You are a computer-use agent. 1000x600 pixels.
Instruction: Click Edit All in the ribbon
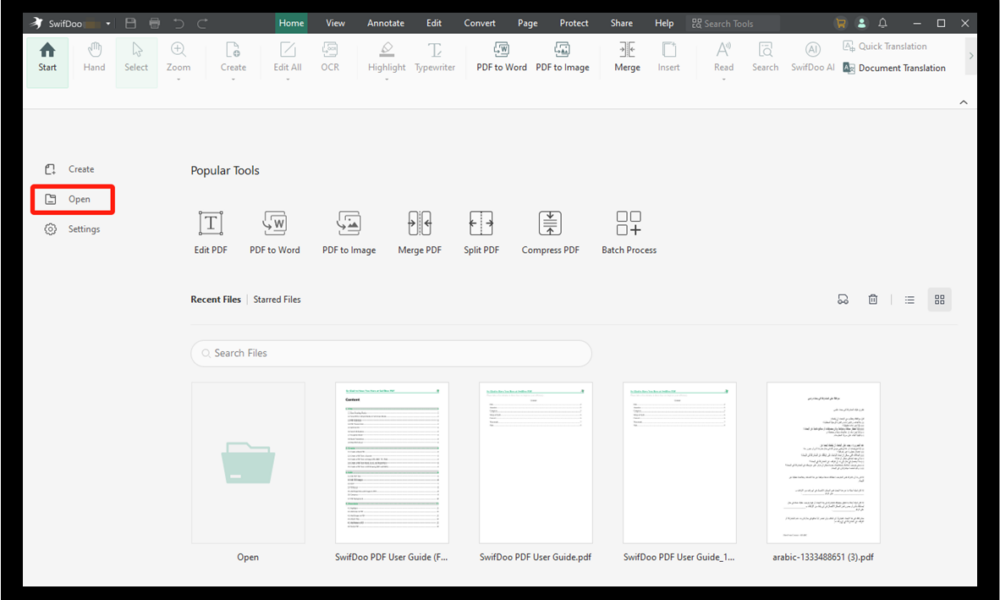click(288, 59)
